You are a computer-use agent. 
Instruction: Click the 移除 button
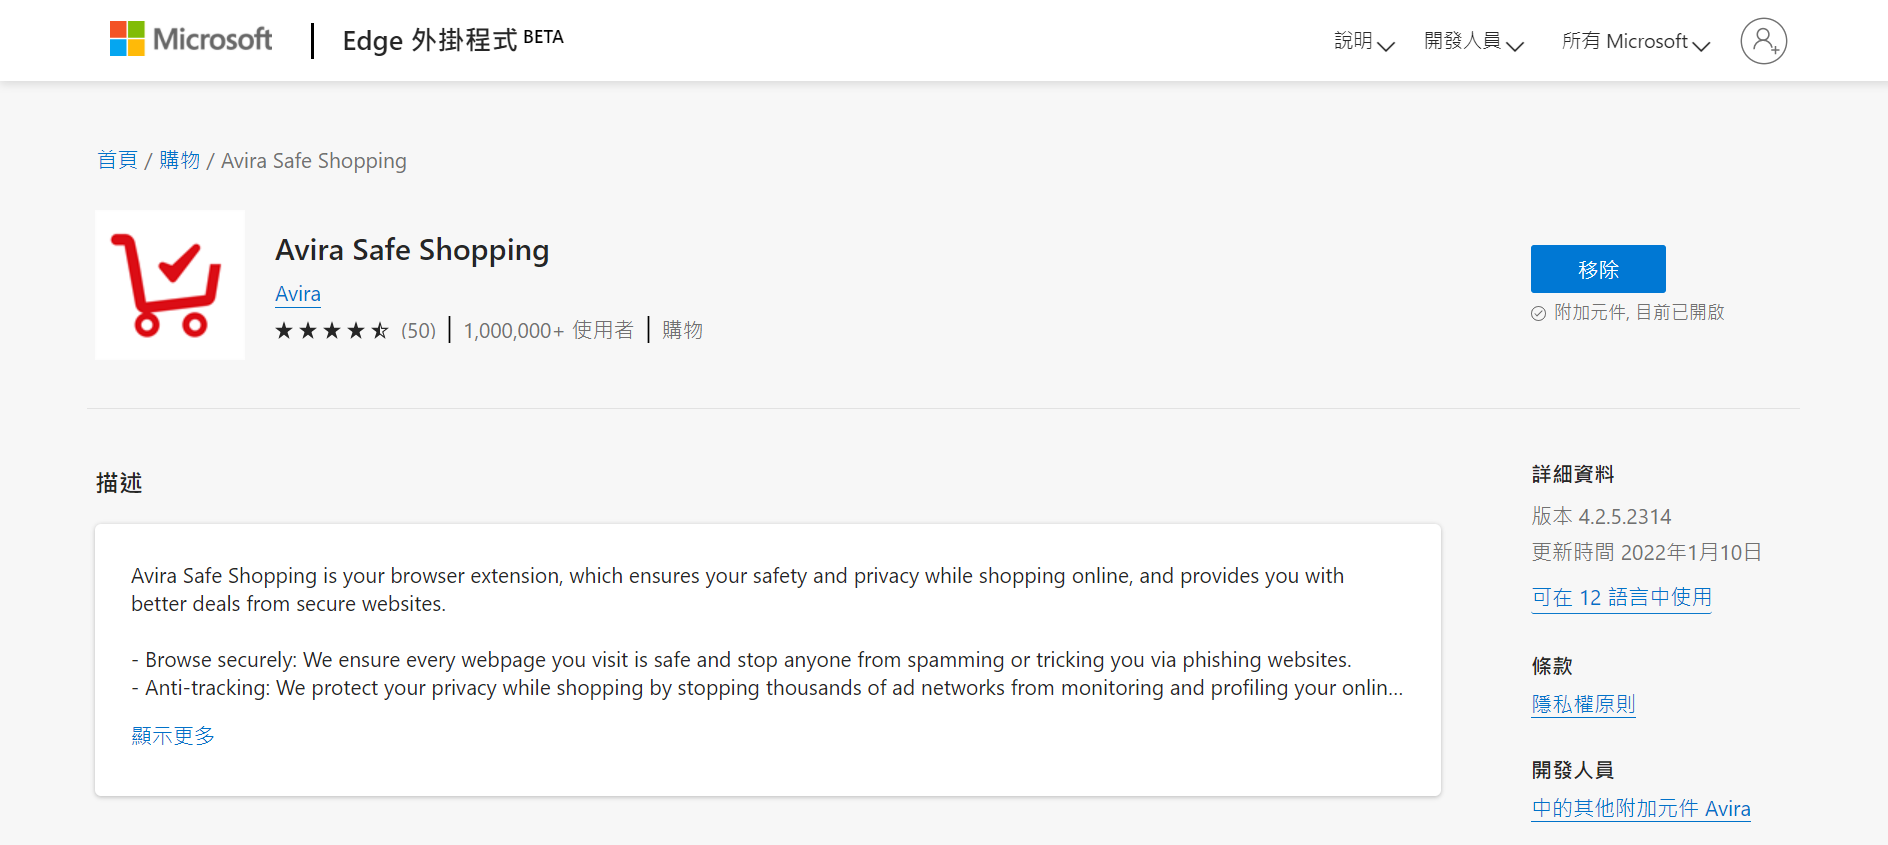[1598, 269]
